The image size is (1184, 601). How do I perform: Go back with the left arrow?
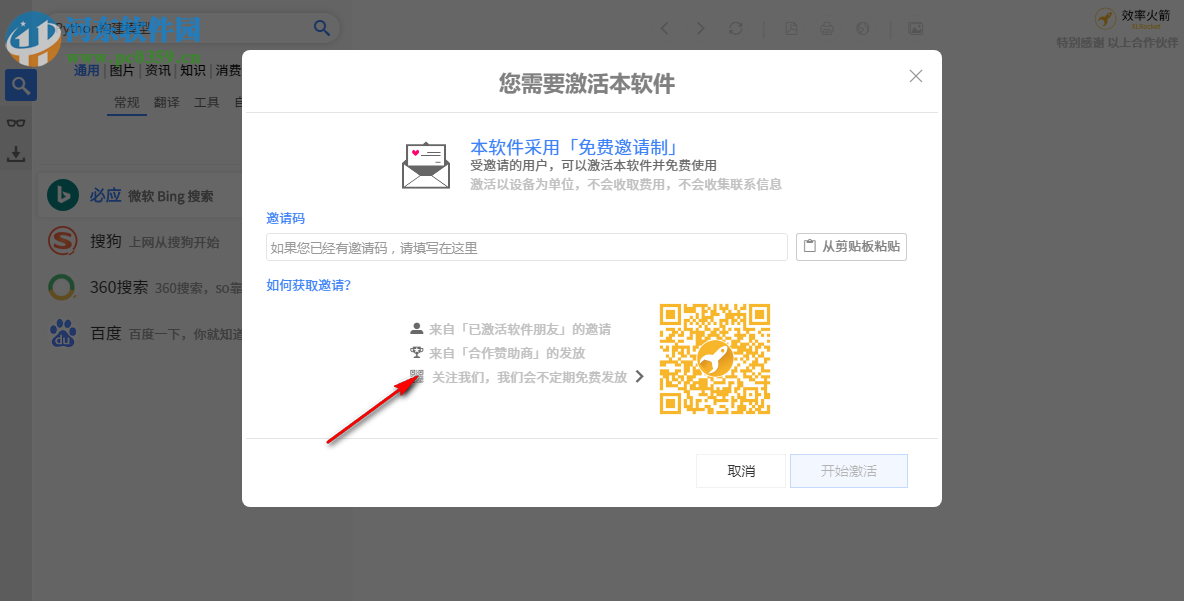pos(664,29)
